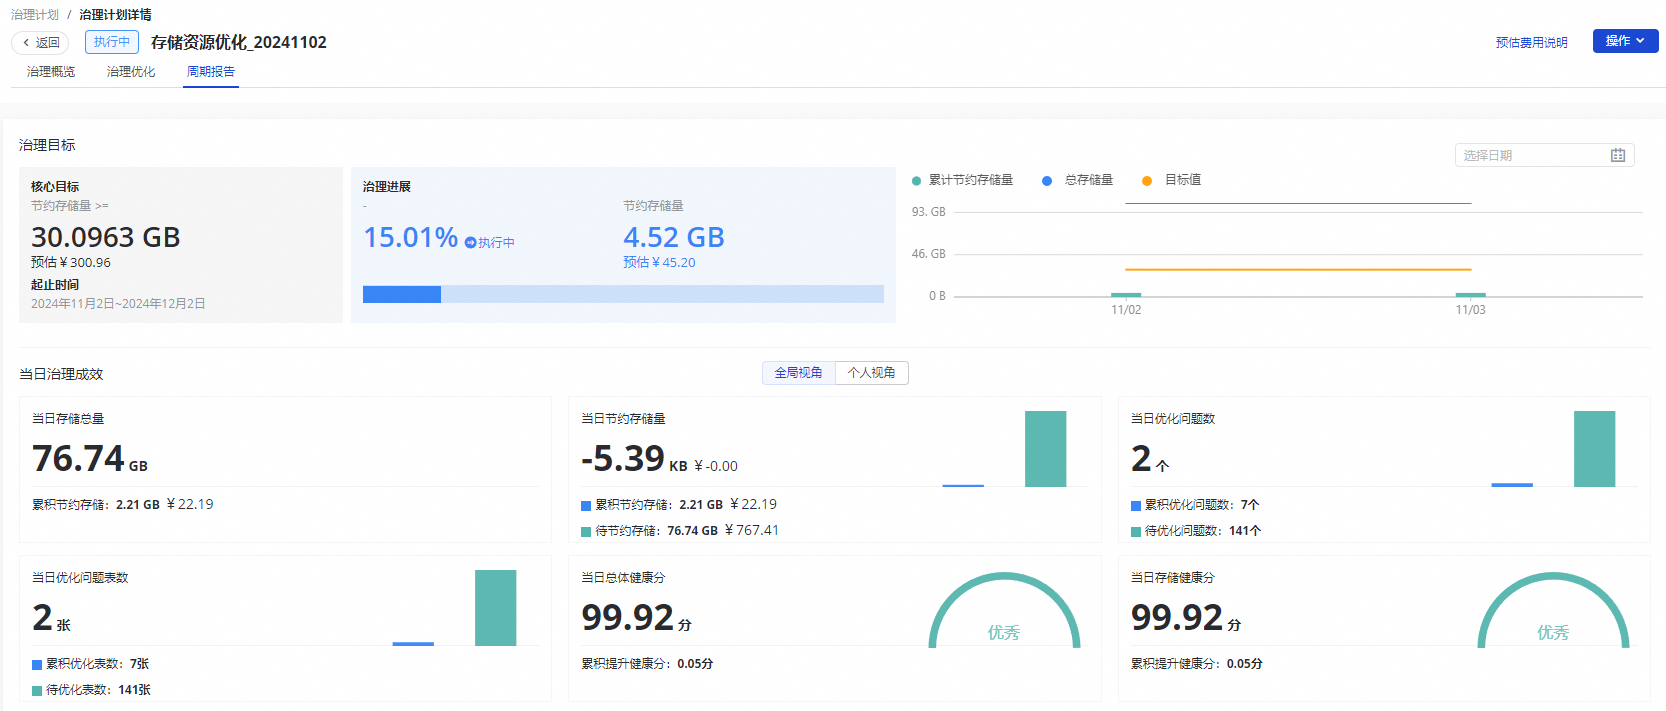Select the 周期报告 tab
Screen dimensions: 1666x711
pyautogui.click(x=211, y=72)
